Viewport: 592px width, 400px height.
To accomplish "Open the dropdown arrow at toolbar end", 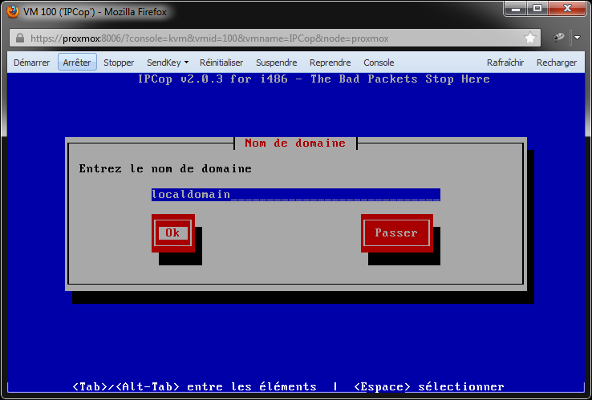I will [x=577, y=37].
